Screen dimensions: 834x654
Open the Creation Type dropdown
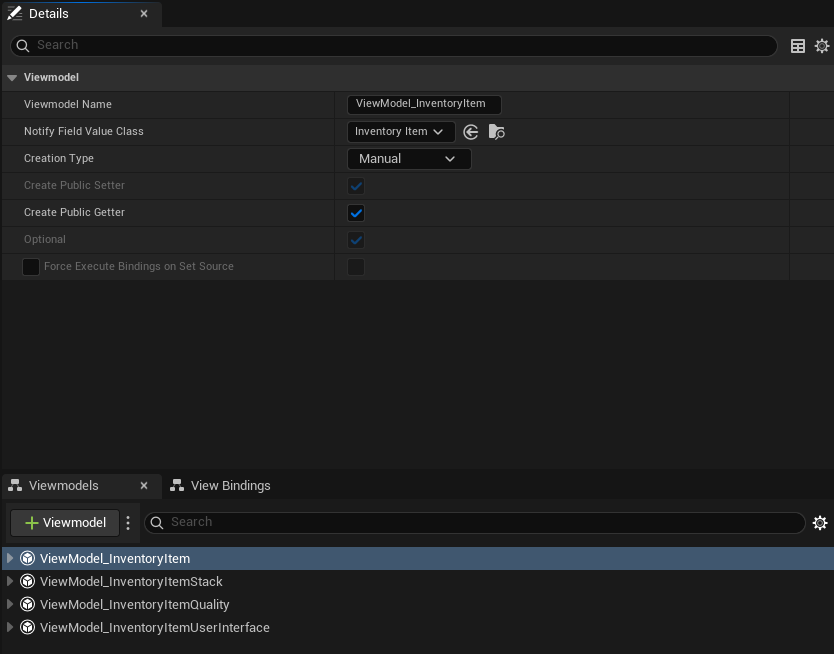tap(409, 158)
